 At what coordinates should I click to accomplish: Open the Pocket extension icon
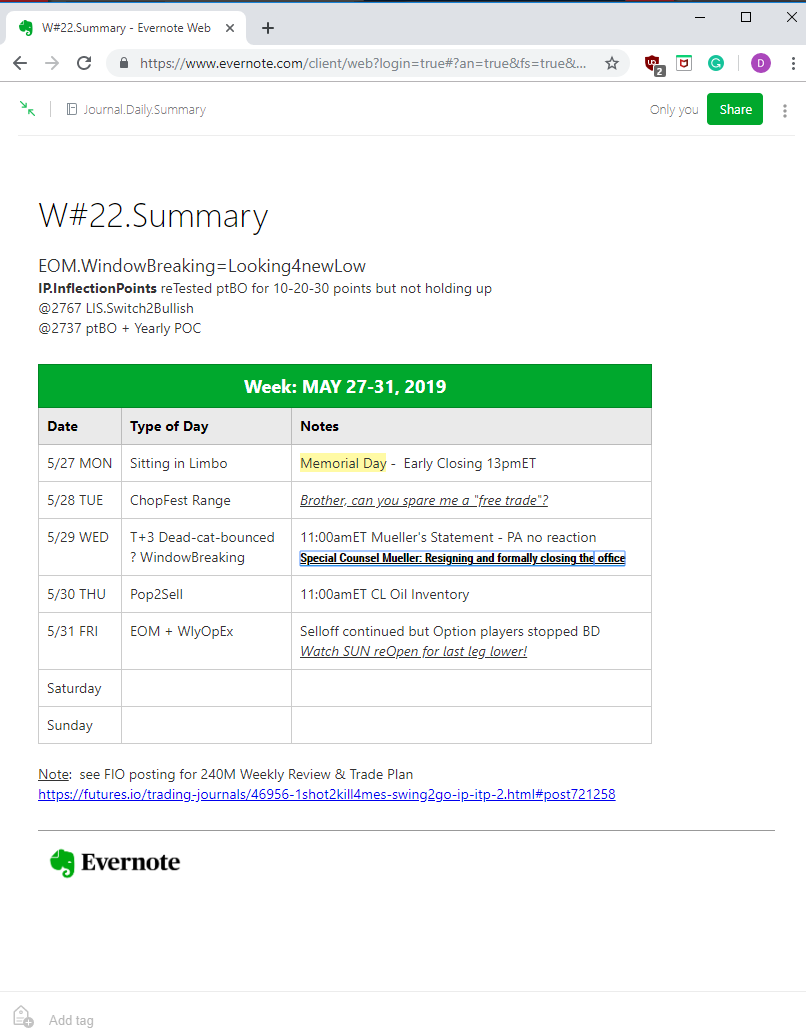(x=685, y=63)
